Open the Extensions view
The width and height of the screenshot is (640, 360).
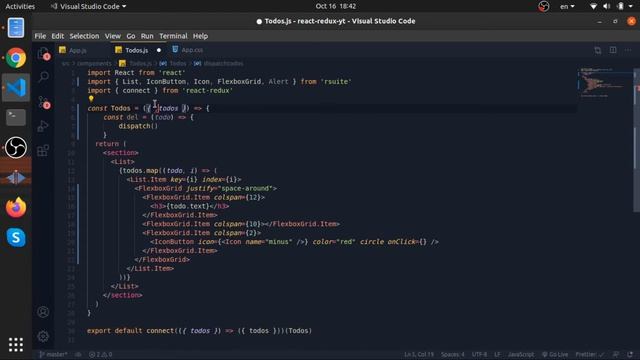43,150
